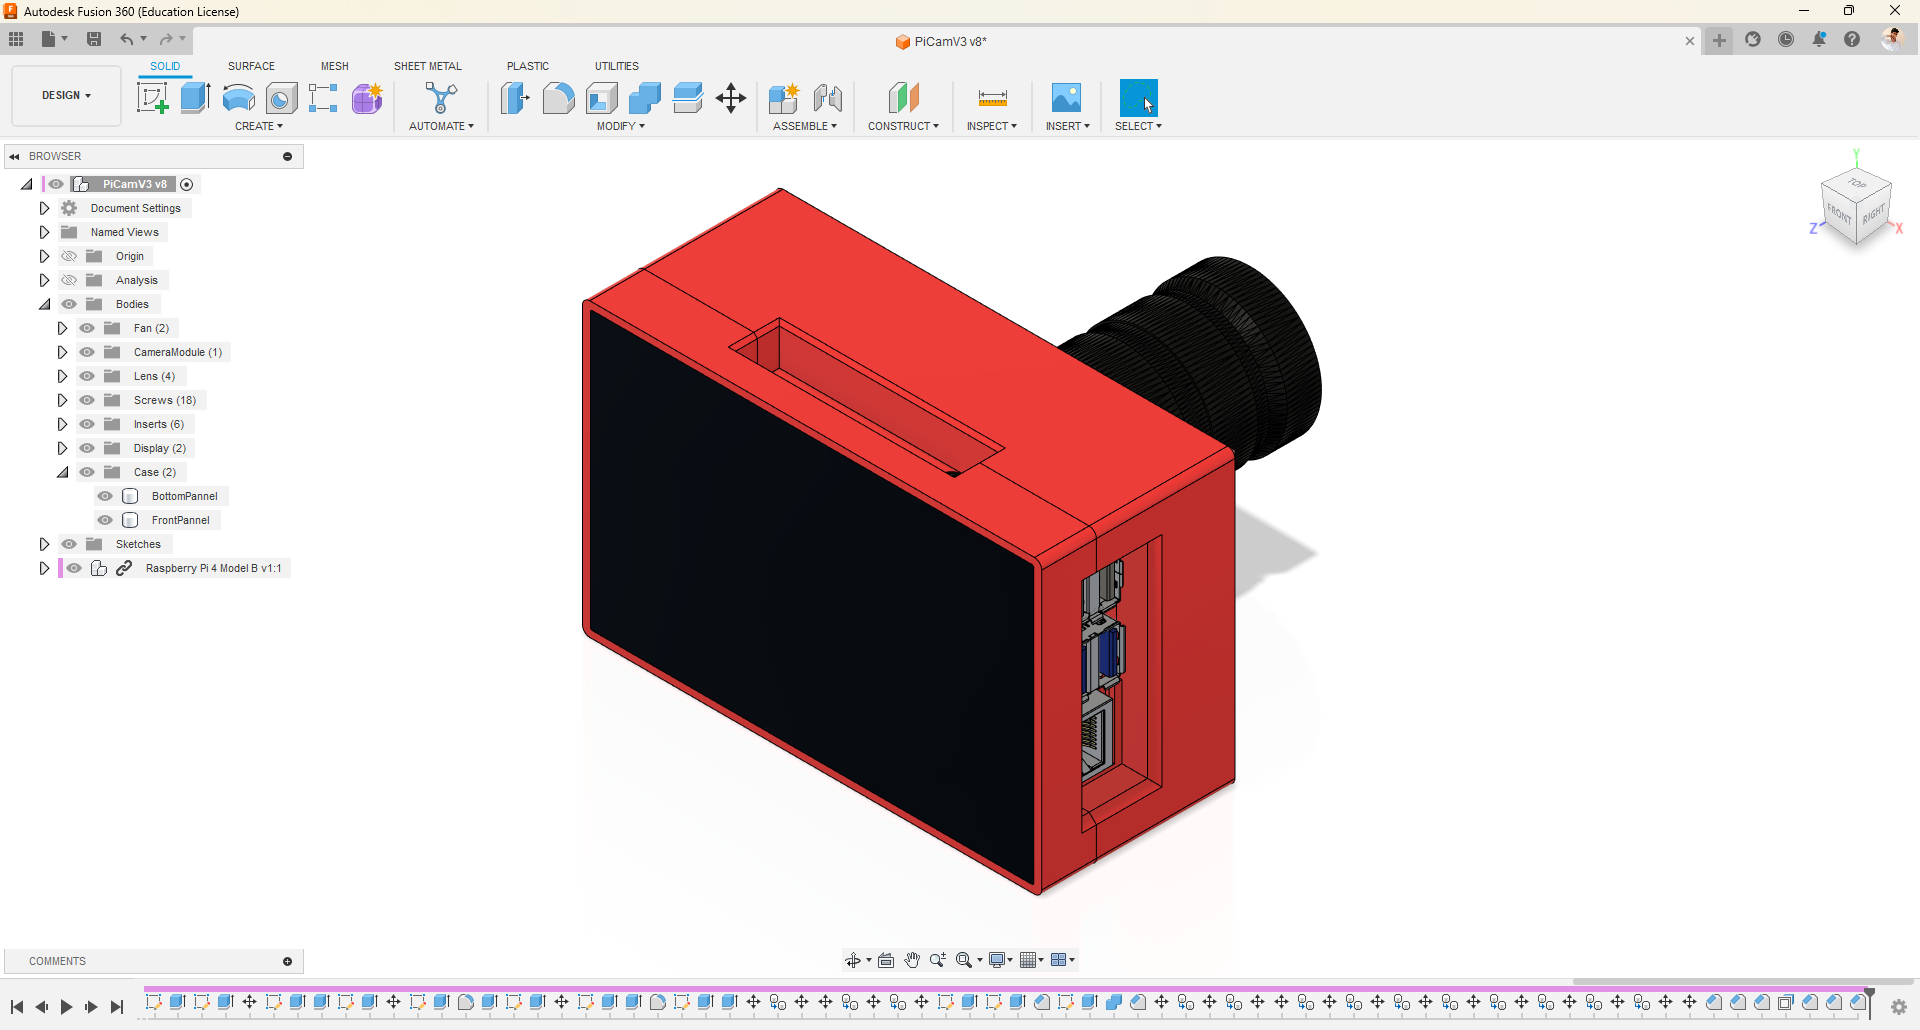This screenshot has width=1920, height=1030.
Task: Open the CONSTRUCT menu
Action: (903, 126)
